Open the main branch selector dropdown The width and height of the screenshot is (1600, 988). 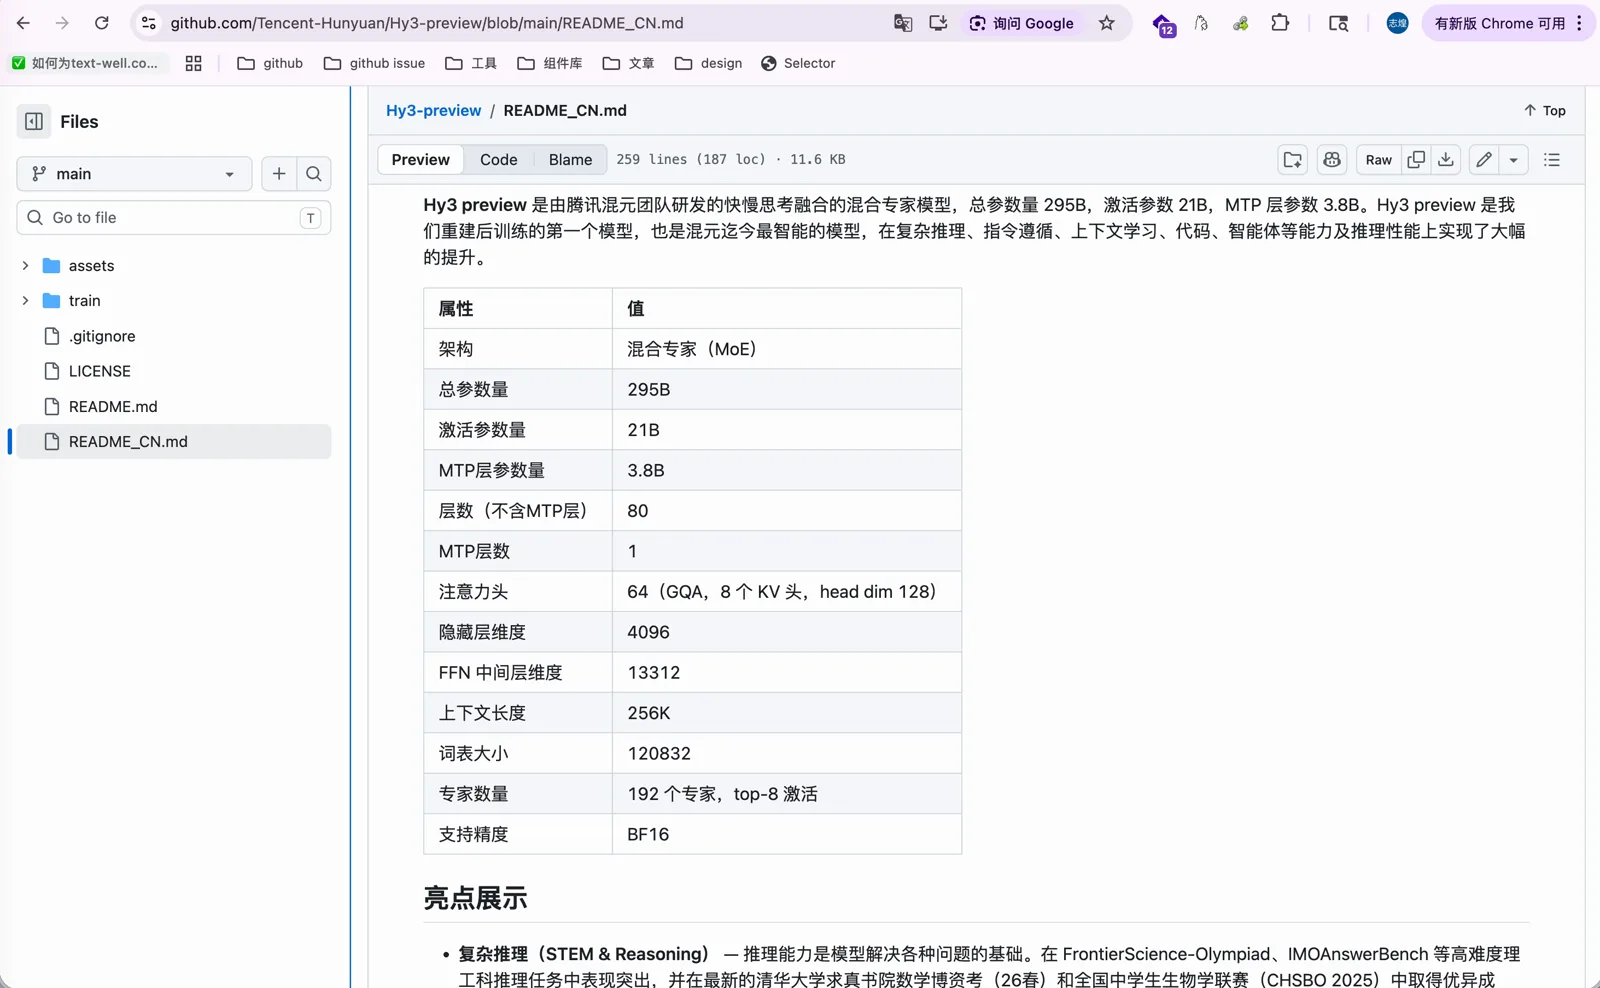tap(134, 174)
